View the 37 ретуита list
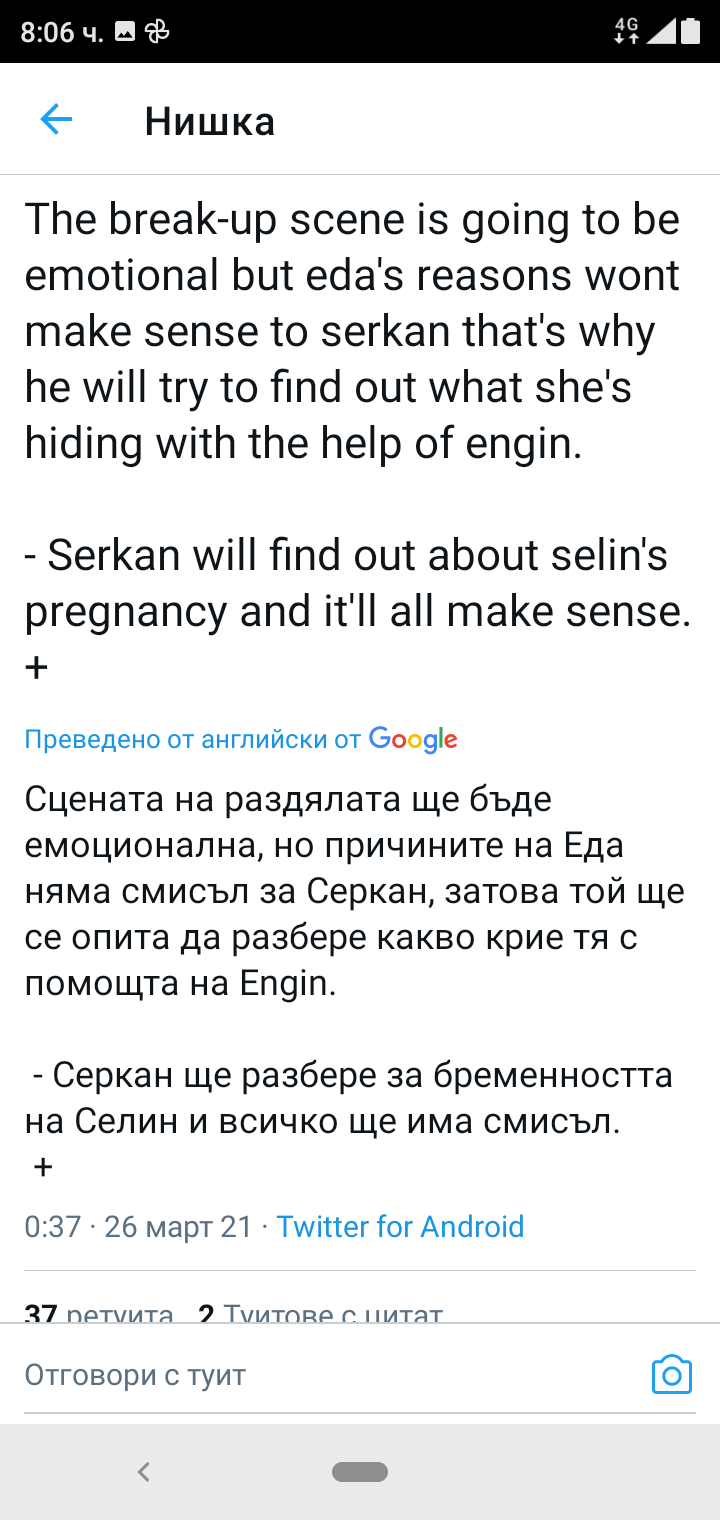This screenshot has height=1520, width=720. (99, 1314)
